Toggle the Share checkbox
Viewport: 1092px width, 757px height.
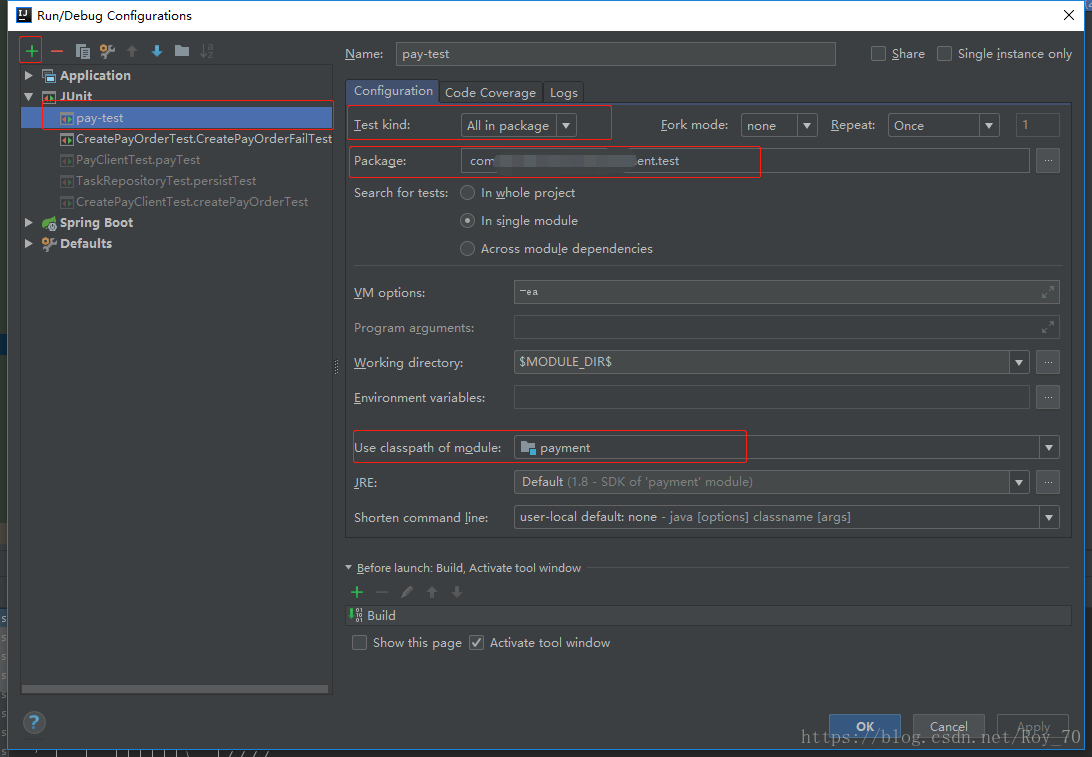879,54
